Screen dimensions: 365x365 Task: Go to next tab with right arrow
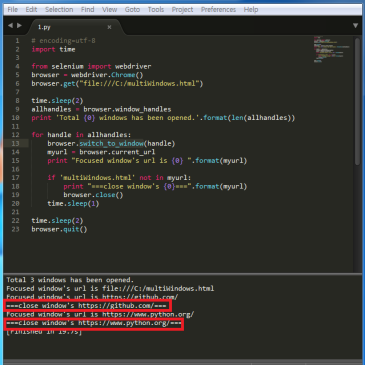point(19,25)
